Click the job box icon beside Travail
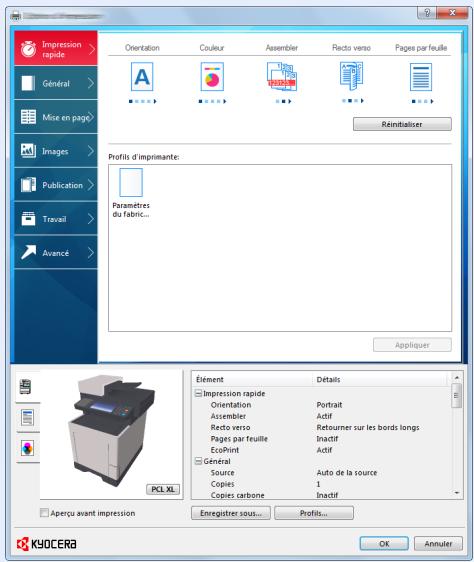 click(x=28, y=219)
